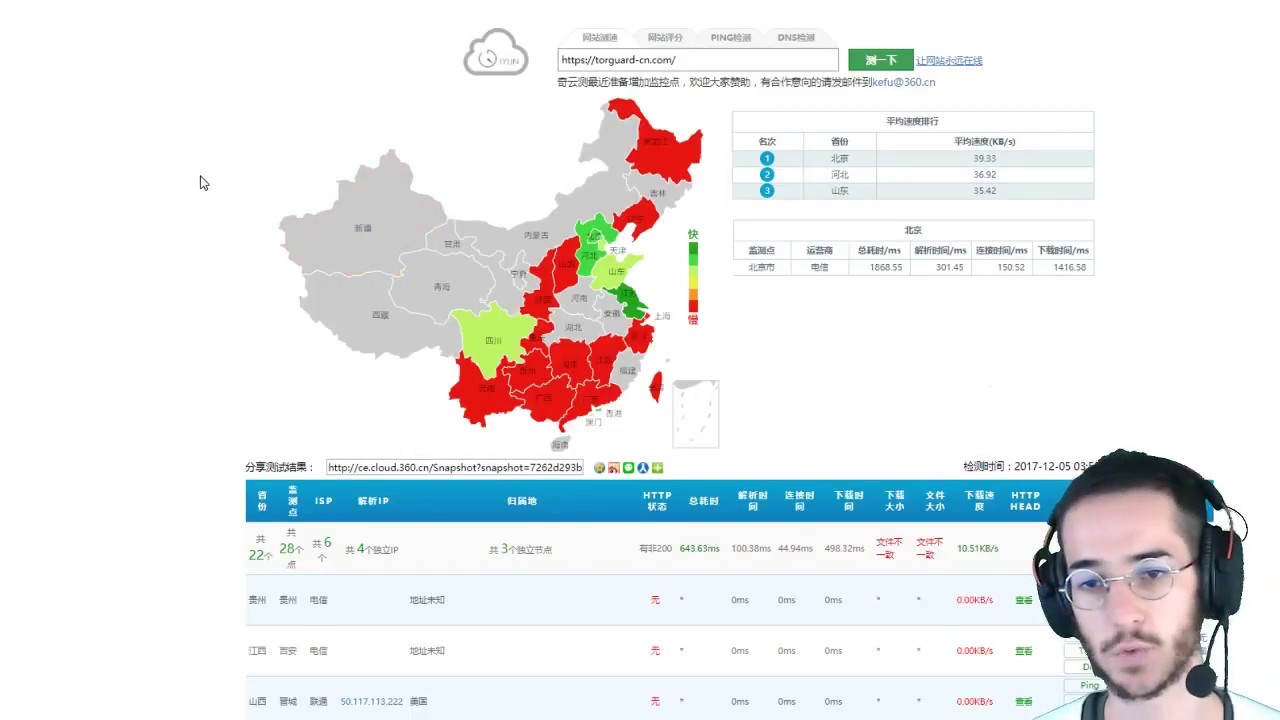Share result via green WeChat icon

point(629,467)
